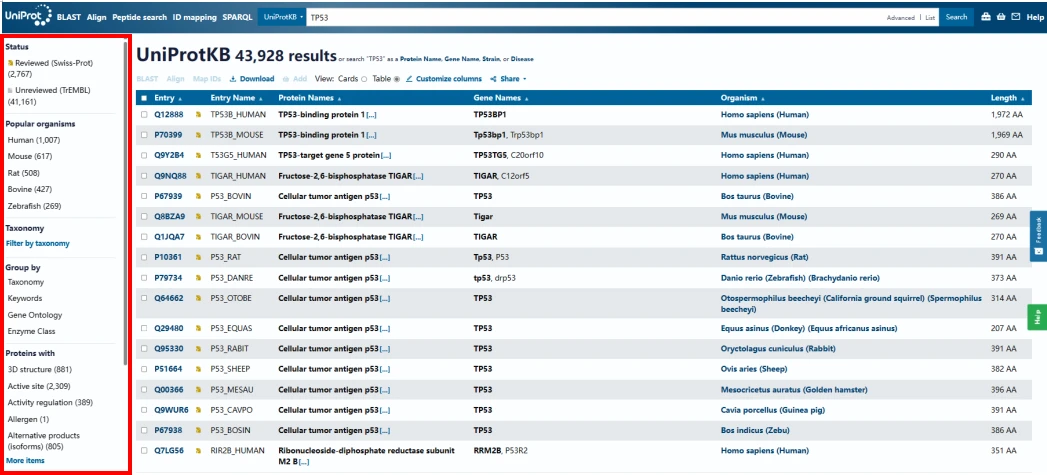Check the box for entry P10361
The image size is (1047, 475).
tap(144, 257)
